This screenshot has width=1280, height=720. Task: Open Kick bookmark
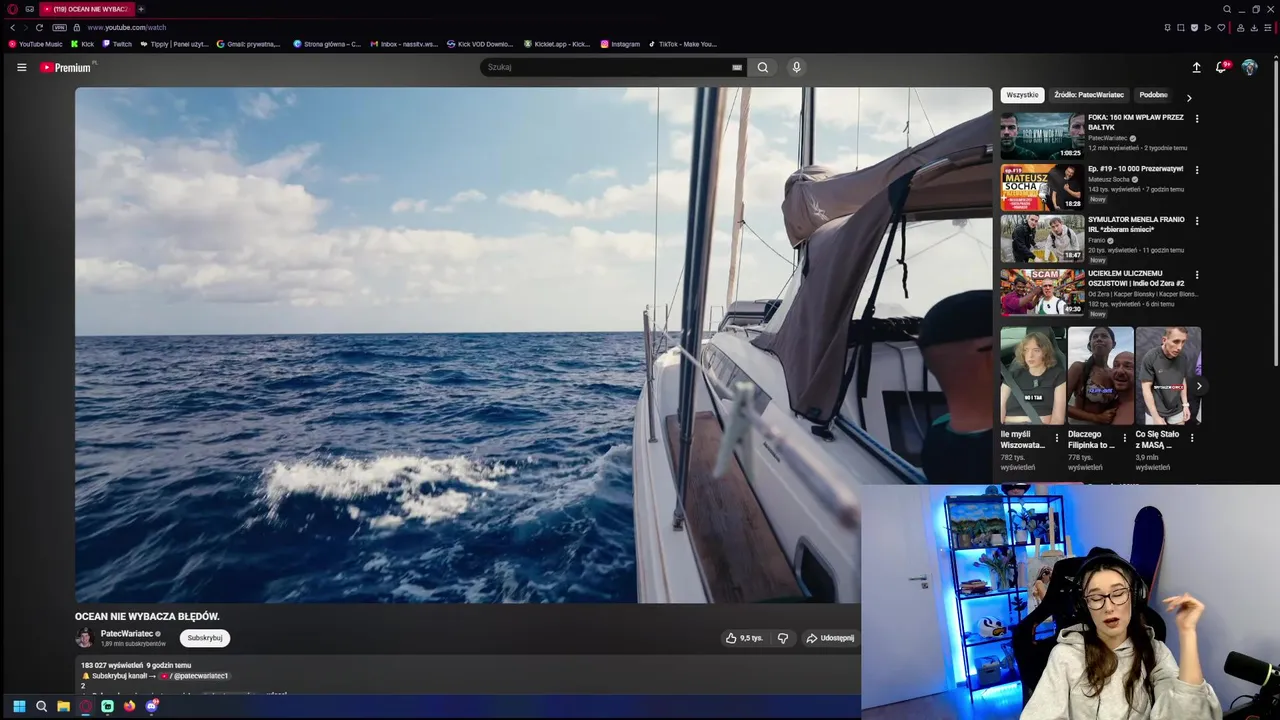(83, 44)
